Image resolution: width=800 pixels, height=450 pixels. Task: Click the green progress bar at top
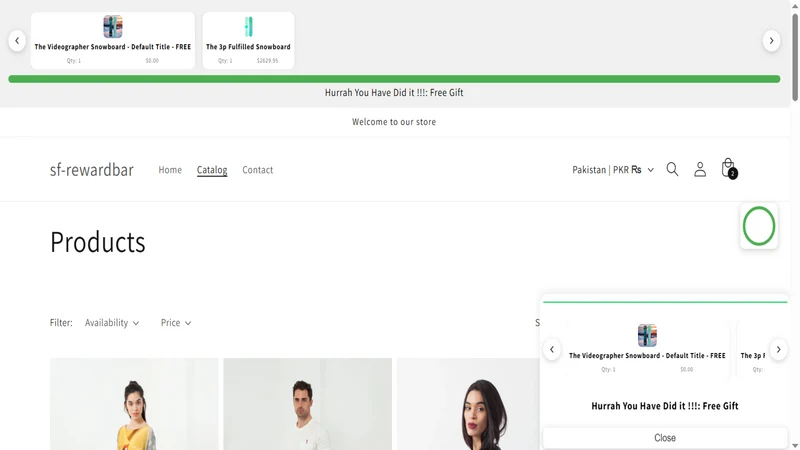click(x=394, y=79)
